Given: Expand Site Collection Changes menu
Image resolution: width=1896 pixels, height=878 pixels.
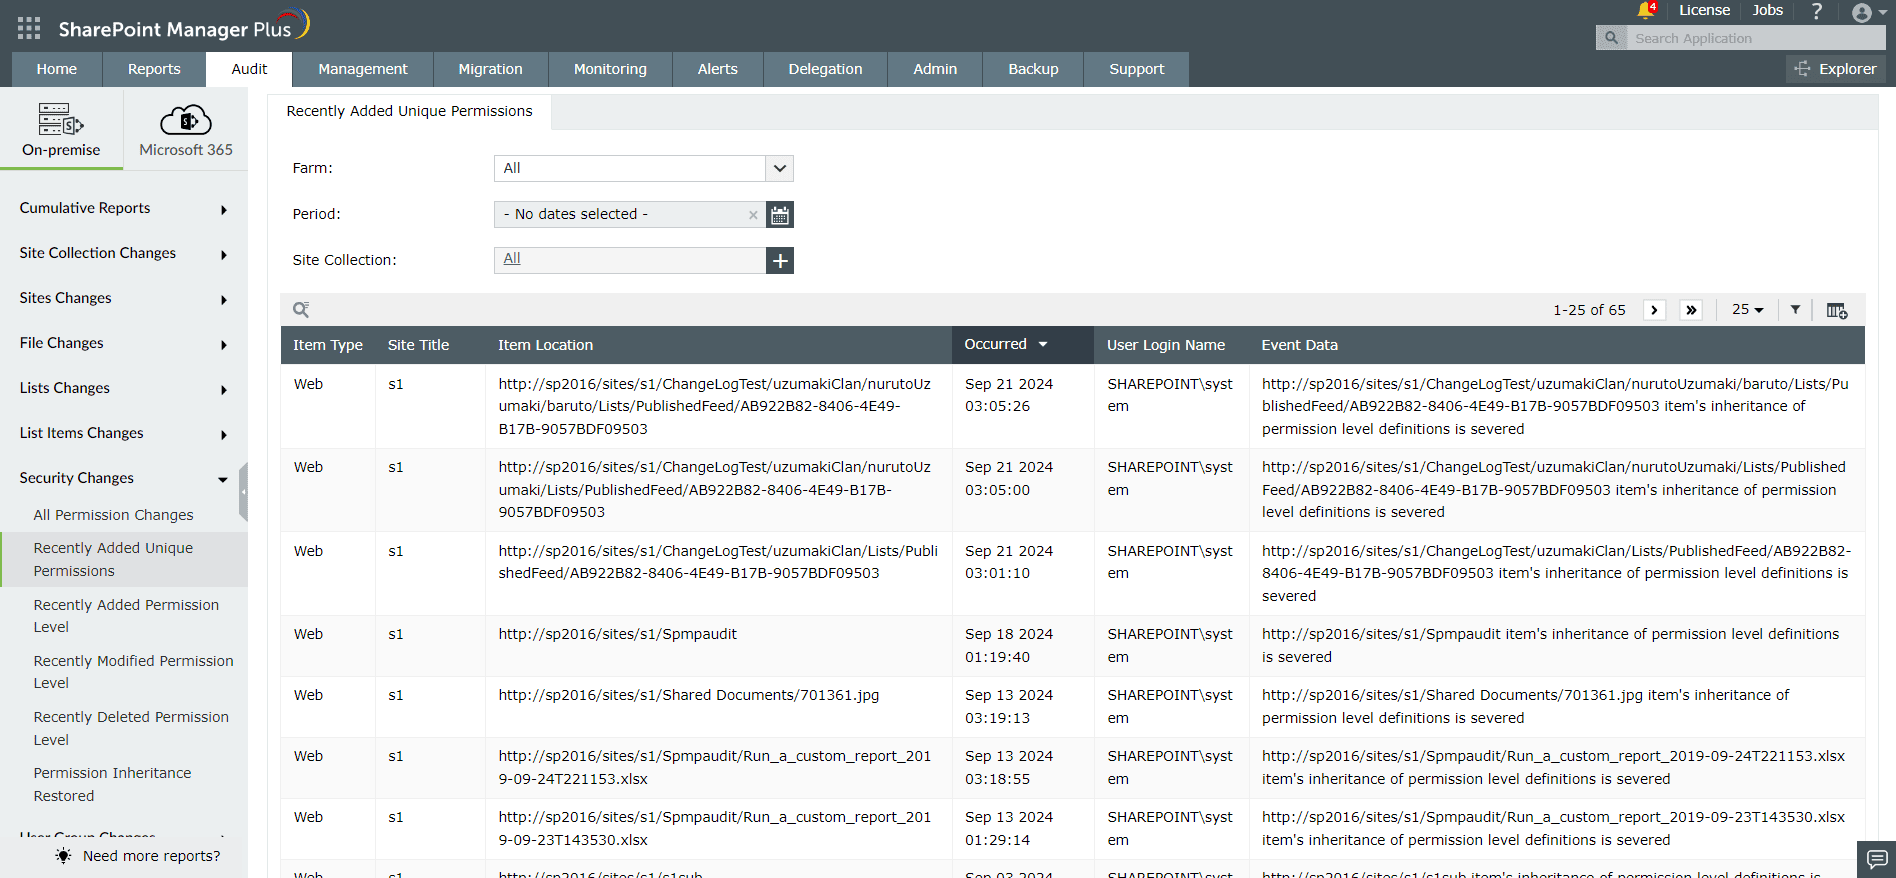Looking at the screenshot, I should pos(124,254).
